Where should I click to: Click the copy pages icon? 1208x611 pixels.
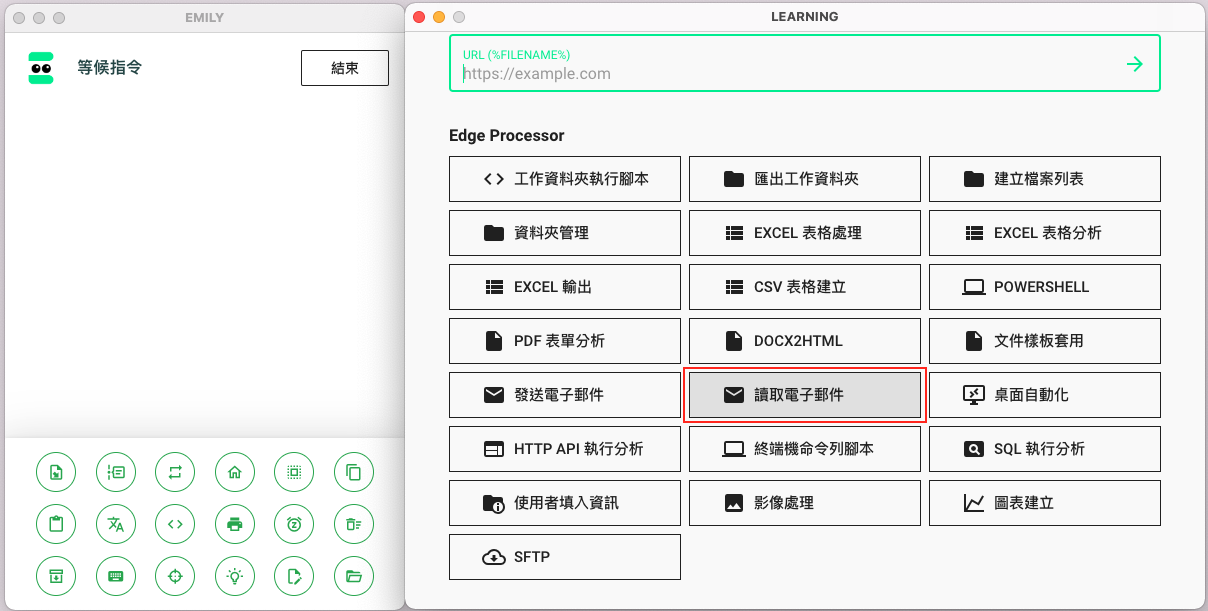[x=353, y=472]
